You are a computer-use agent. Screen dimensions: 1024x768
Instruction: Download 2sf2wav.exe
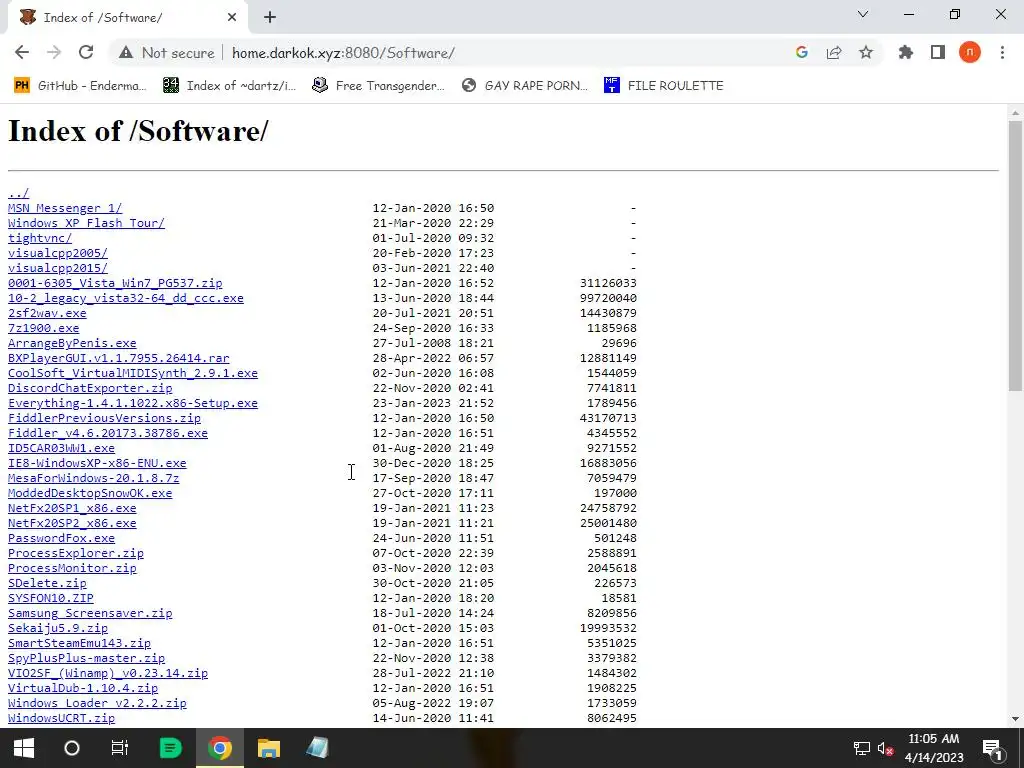[47, 313]
